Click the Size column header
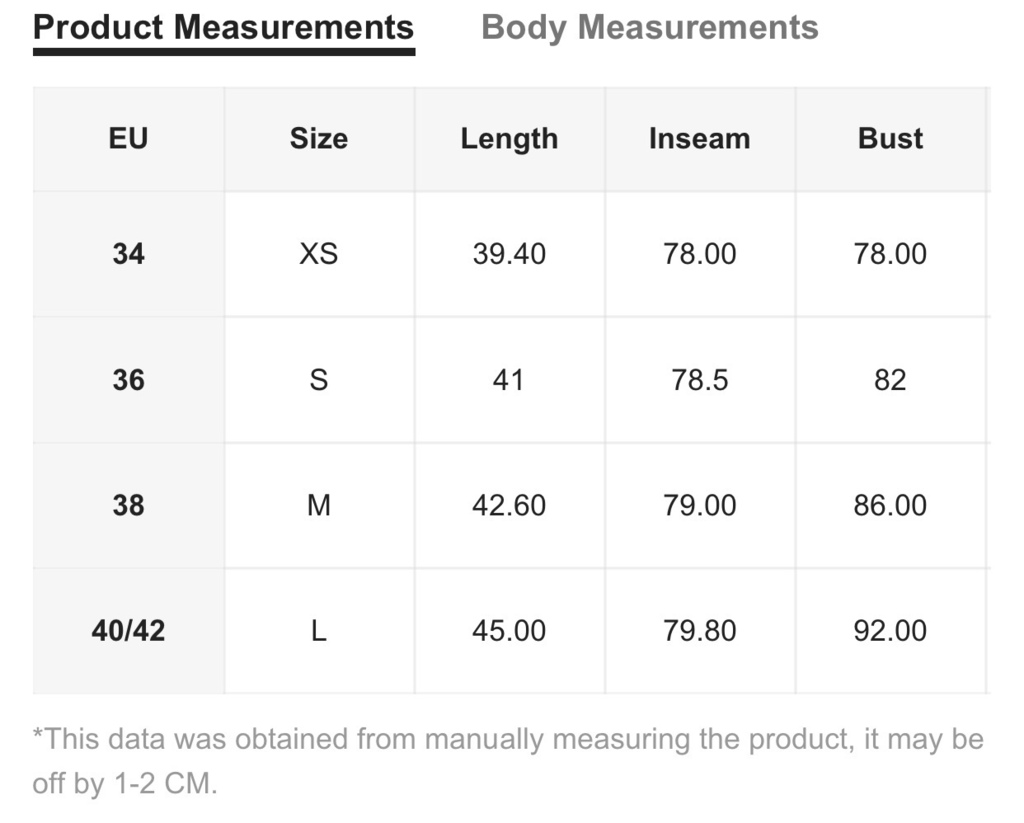The width and height of the screenshot is (1024, 823). point(319,138)
